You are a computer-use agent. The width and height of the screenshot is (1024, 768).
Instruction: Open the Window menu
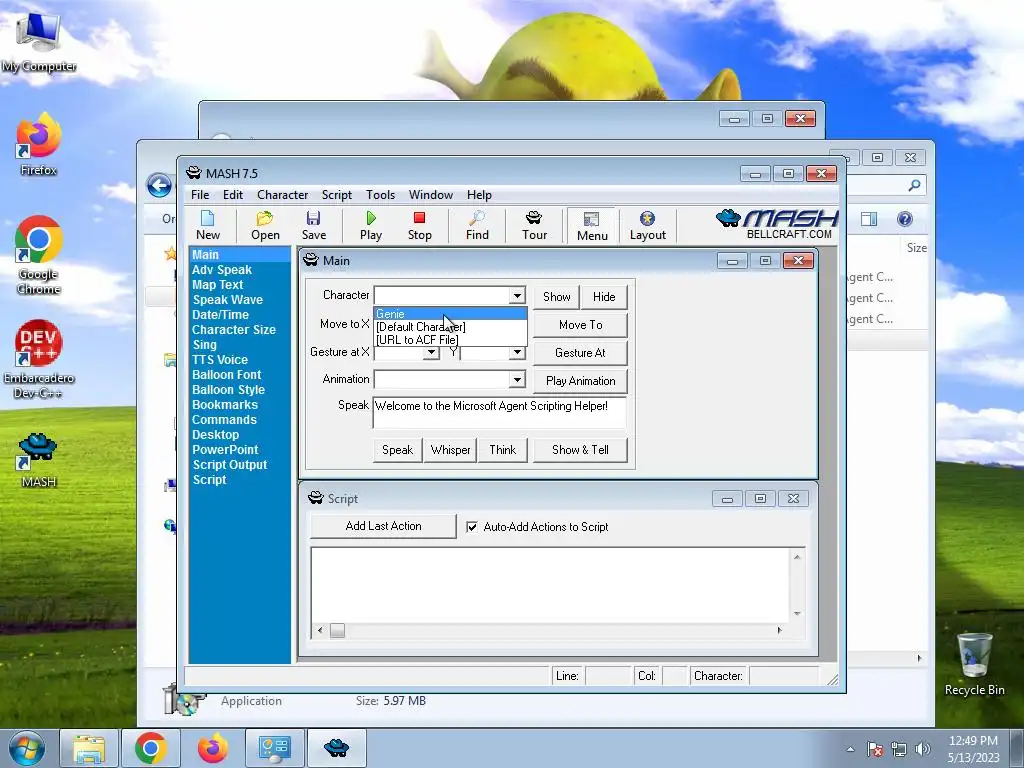click(x=430, y=195)
